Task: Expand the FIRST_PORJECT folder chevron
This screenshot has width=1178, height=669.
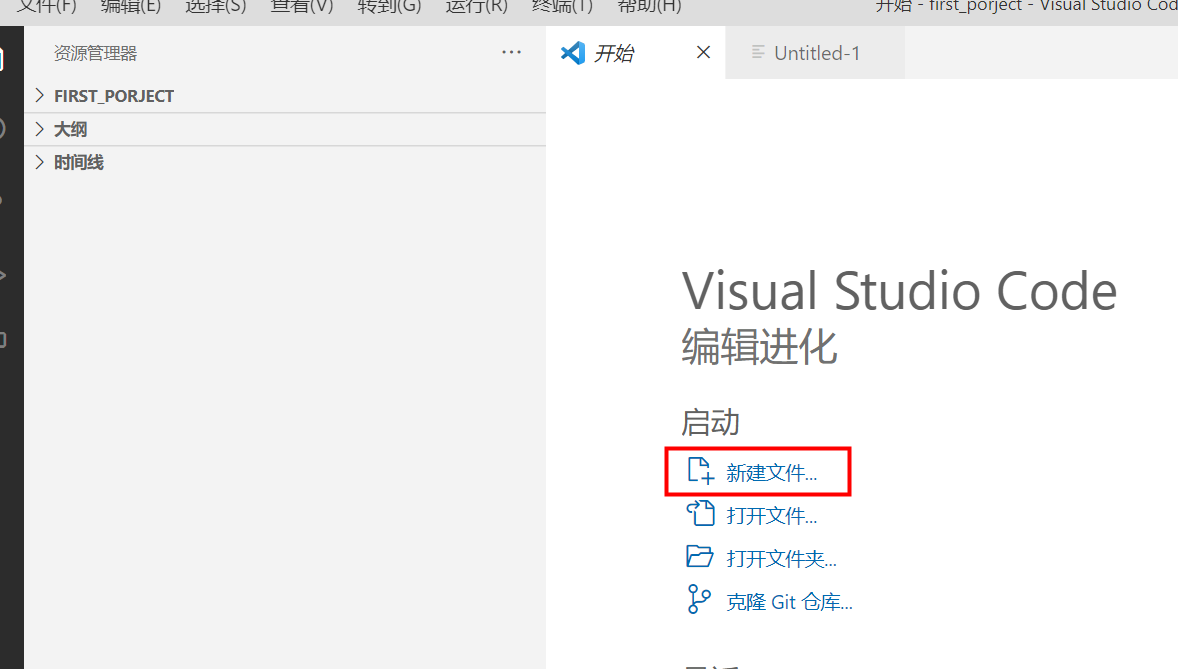Action: (40, 95)
